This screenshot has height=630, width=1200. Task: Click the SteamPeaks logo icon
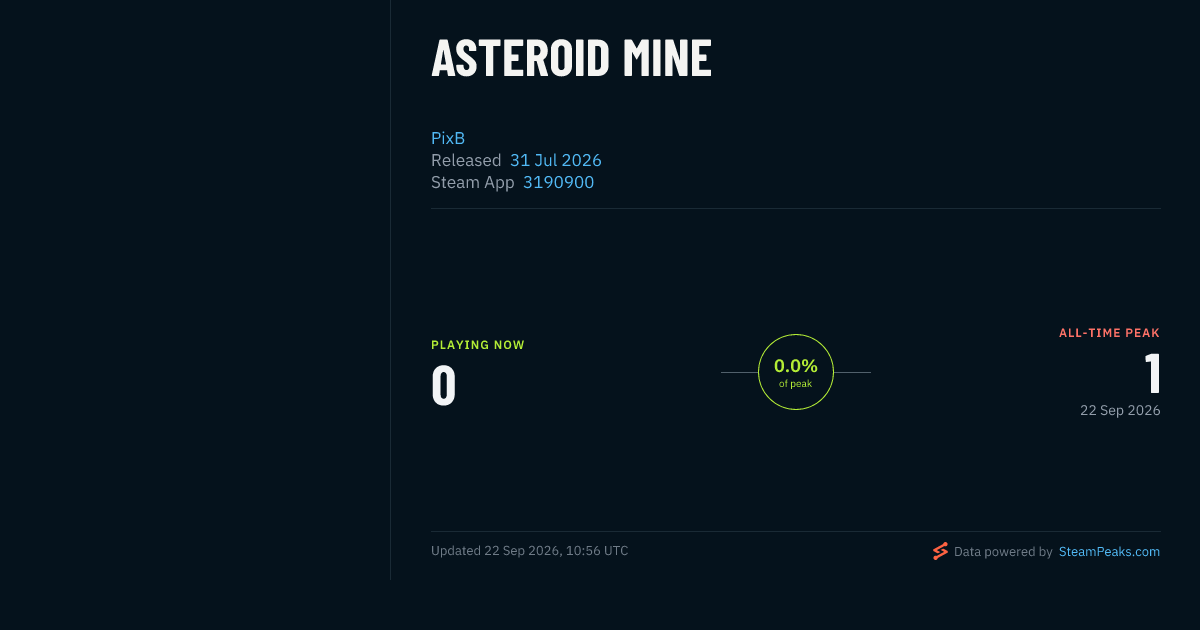click(x=940, y=551)
